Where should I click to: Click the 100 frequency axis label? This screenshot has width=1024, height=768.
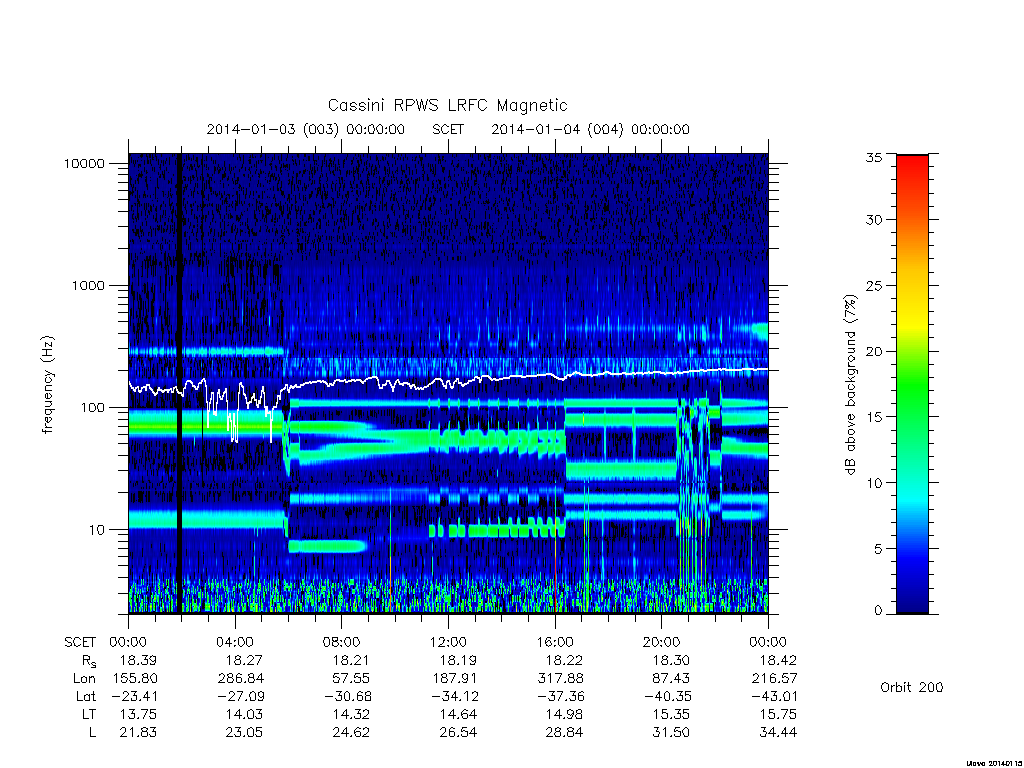92,408
